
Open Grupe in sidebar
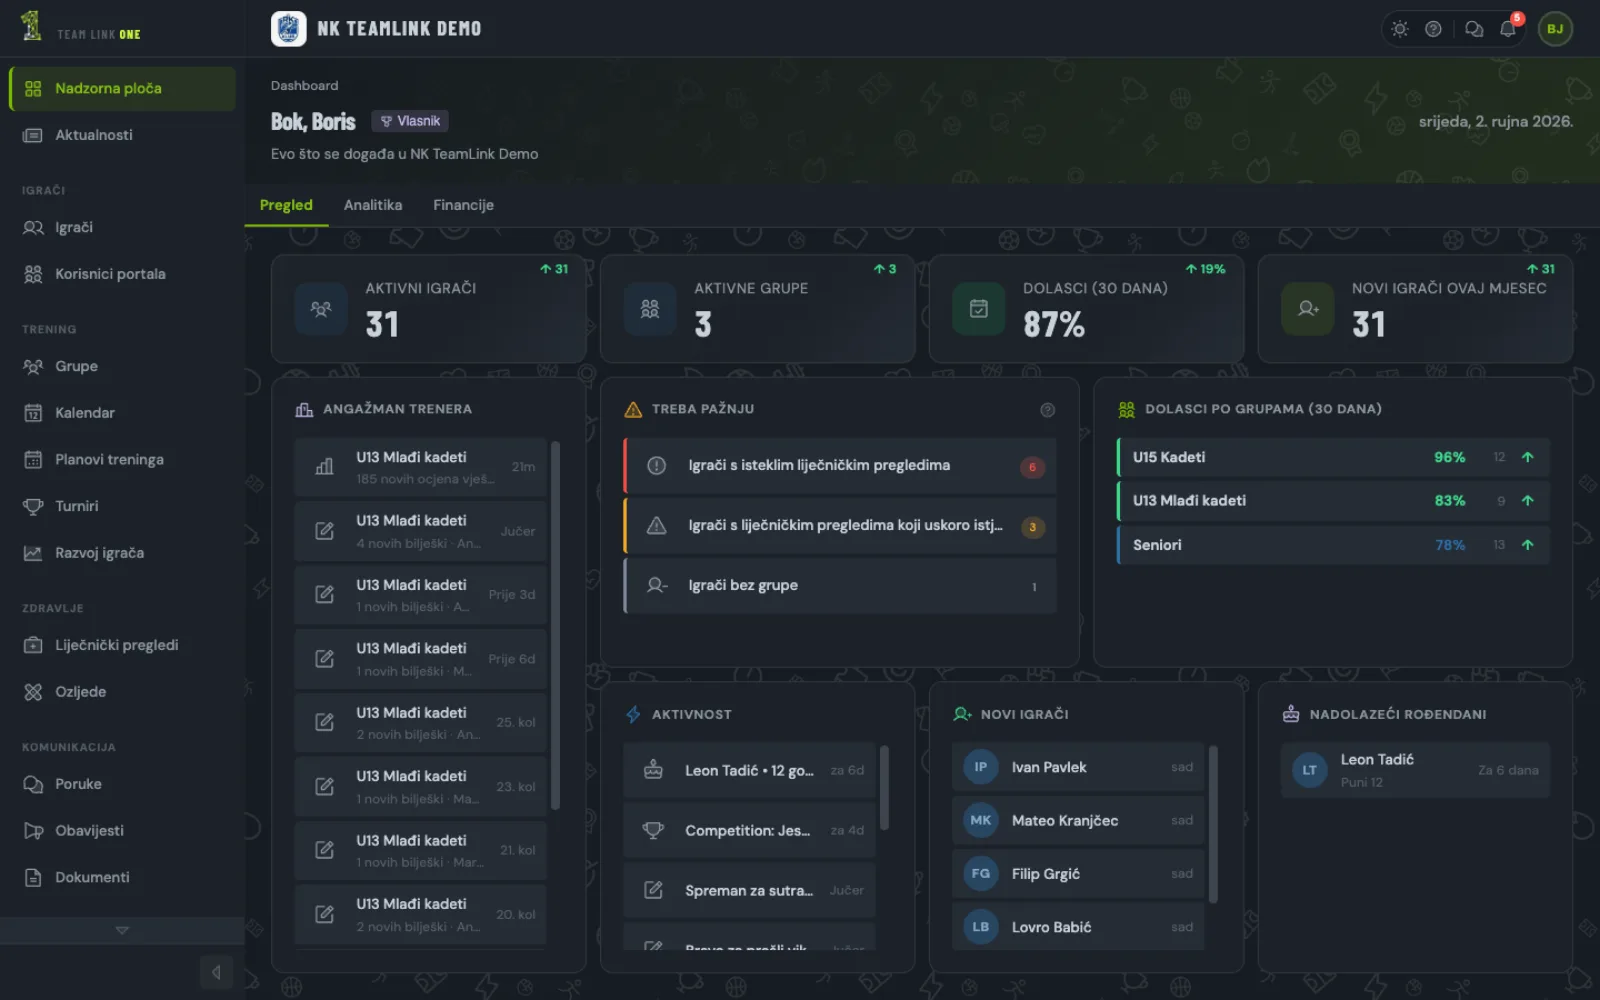click(x=122, y=366)
